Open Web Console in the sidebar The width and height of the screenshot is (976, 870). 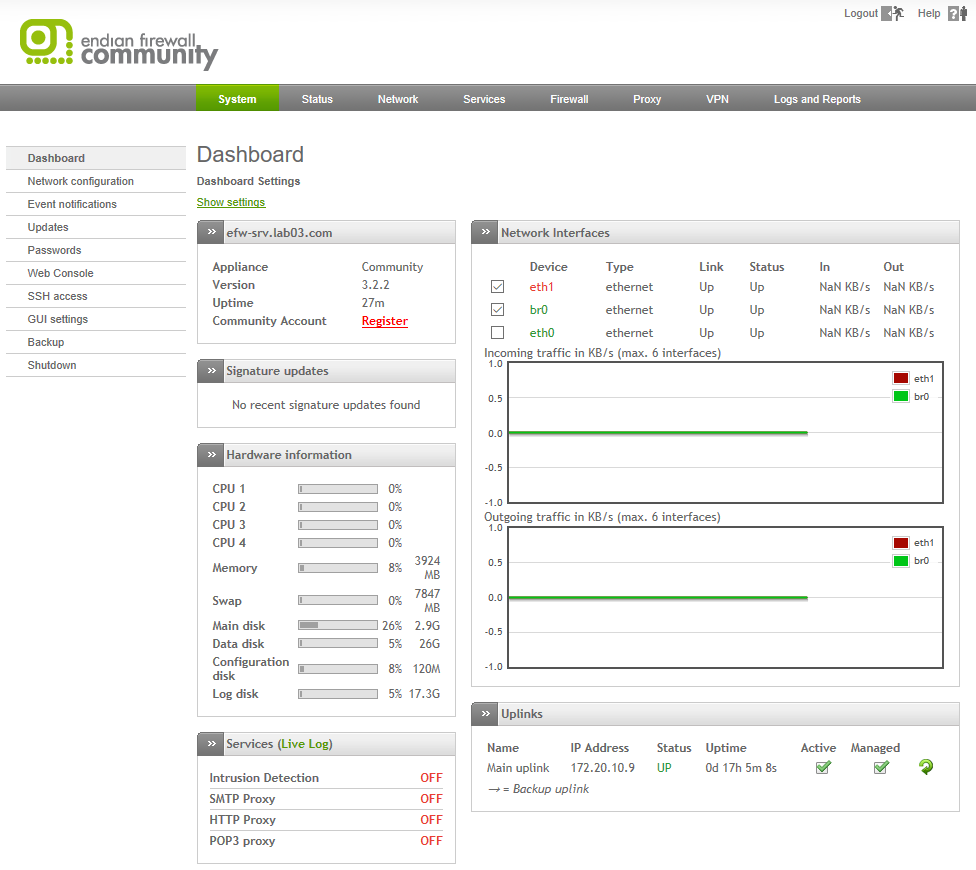(x=96, y=273)
